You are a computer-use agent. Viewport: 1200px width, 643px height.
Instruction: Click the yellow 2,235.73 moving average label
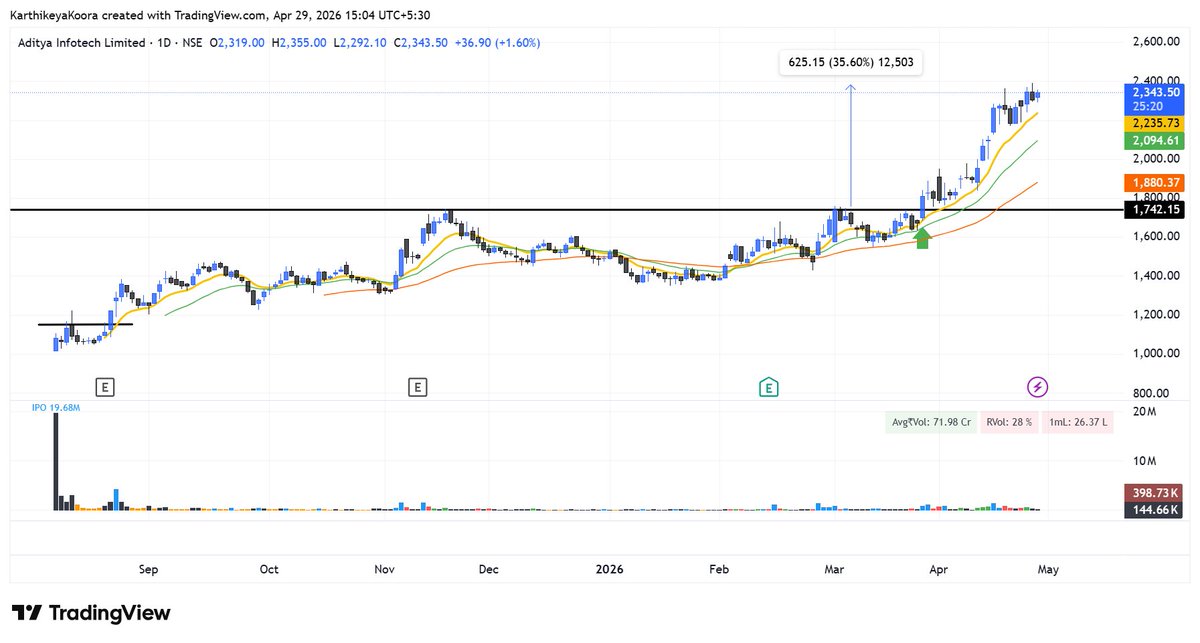tap(1154, 123)
